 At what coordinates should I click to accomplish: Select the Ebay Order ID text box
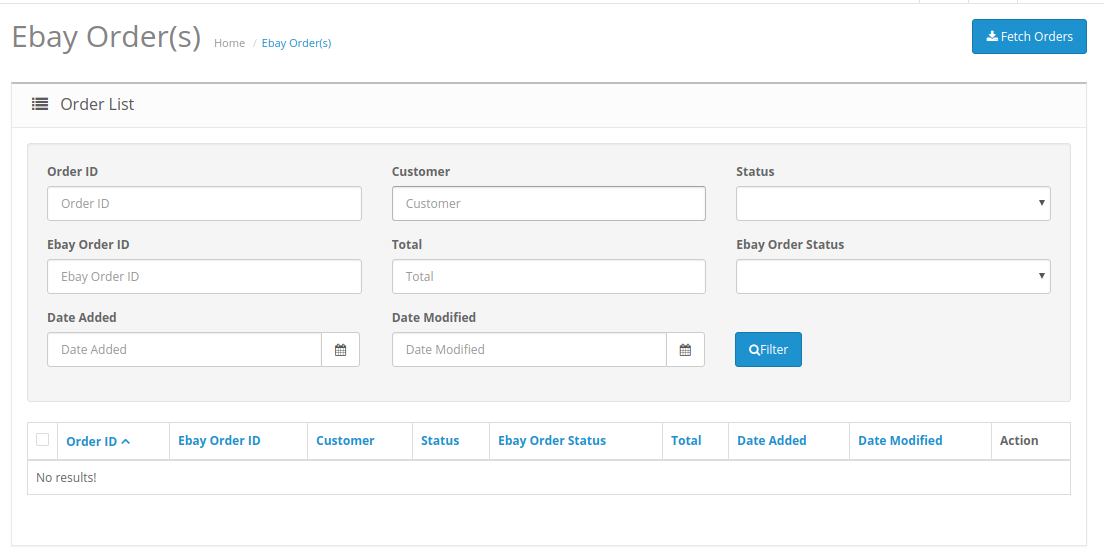pos(204,276)
